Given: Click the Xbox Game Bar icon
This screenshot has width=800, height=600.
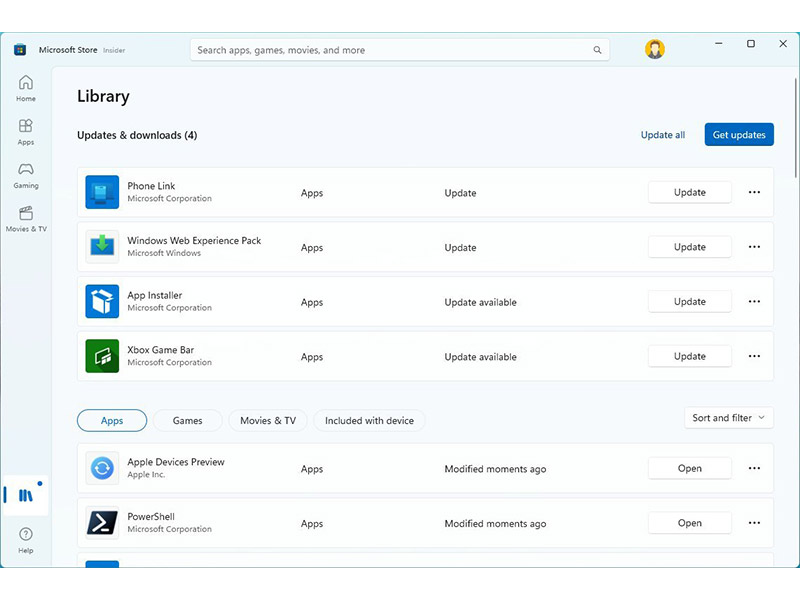Looking at the screenshot, I should click(x=102, y=356).
